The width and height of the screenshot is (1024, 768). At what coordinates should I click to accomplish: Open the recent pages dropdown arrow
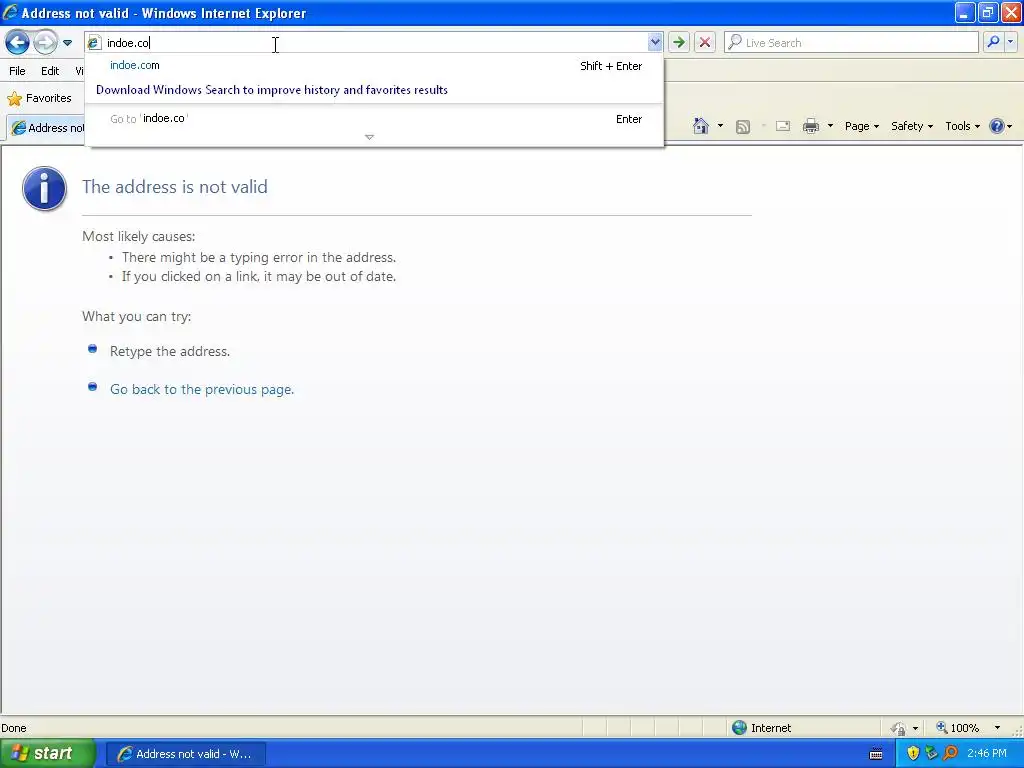tap(67, 43)
